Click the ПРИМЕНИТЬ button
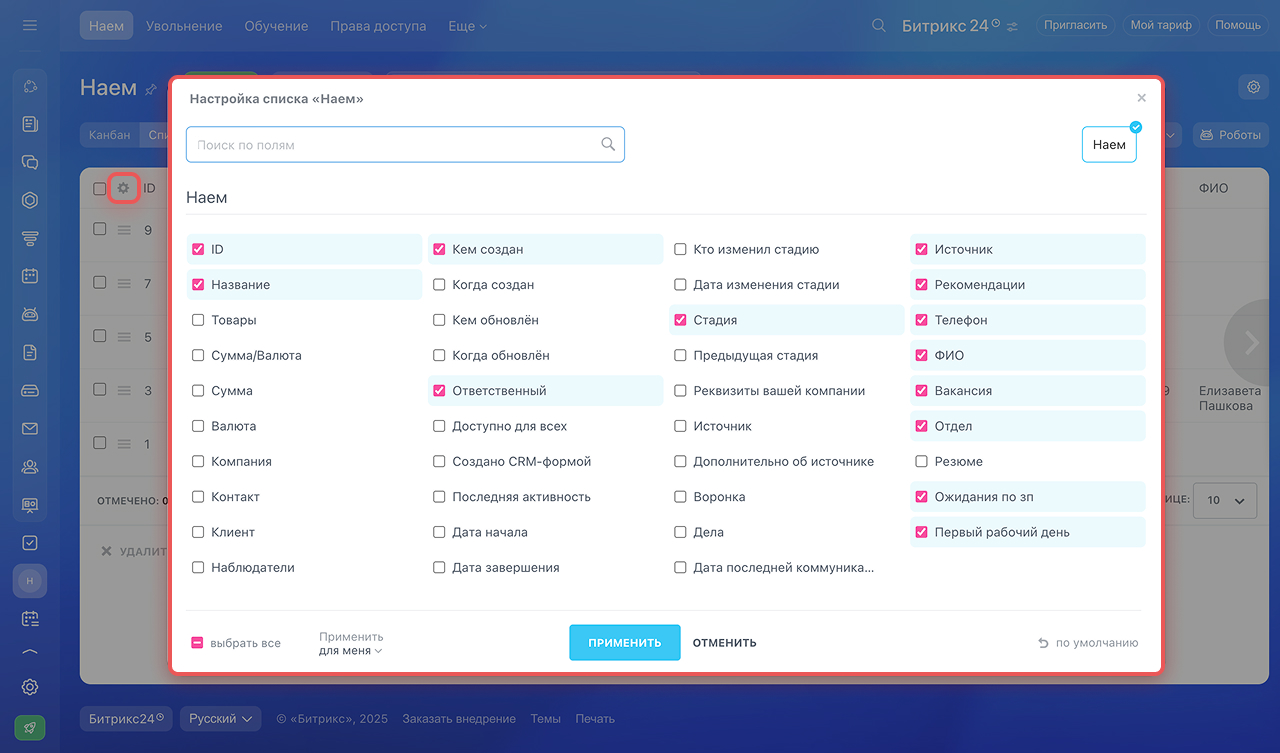Screen dimensions: 1280x753 [625, 643]
